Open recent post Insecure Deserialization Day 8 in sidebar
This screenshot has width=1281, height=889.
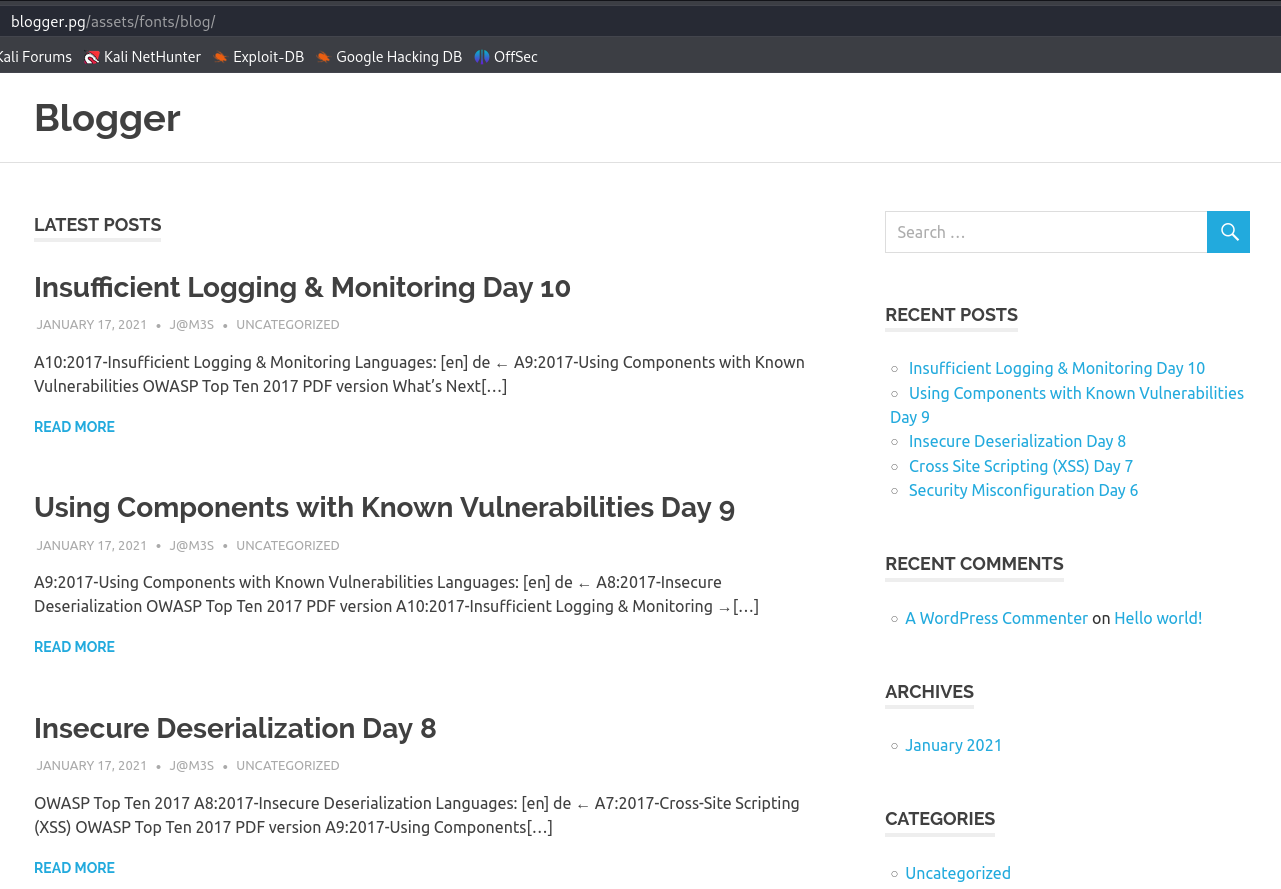coord(1017,441)
